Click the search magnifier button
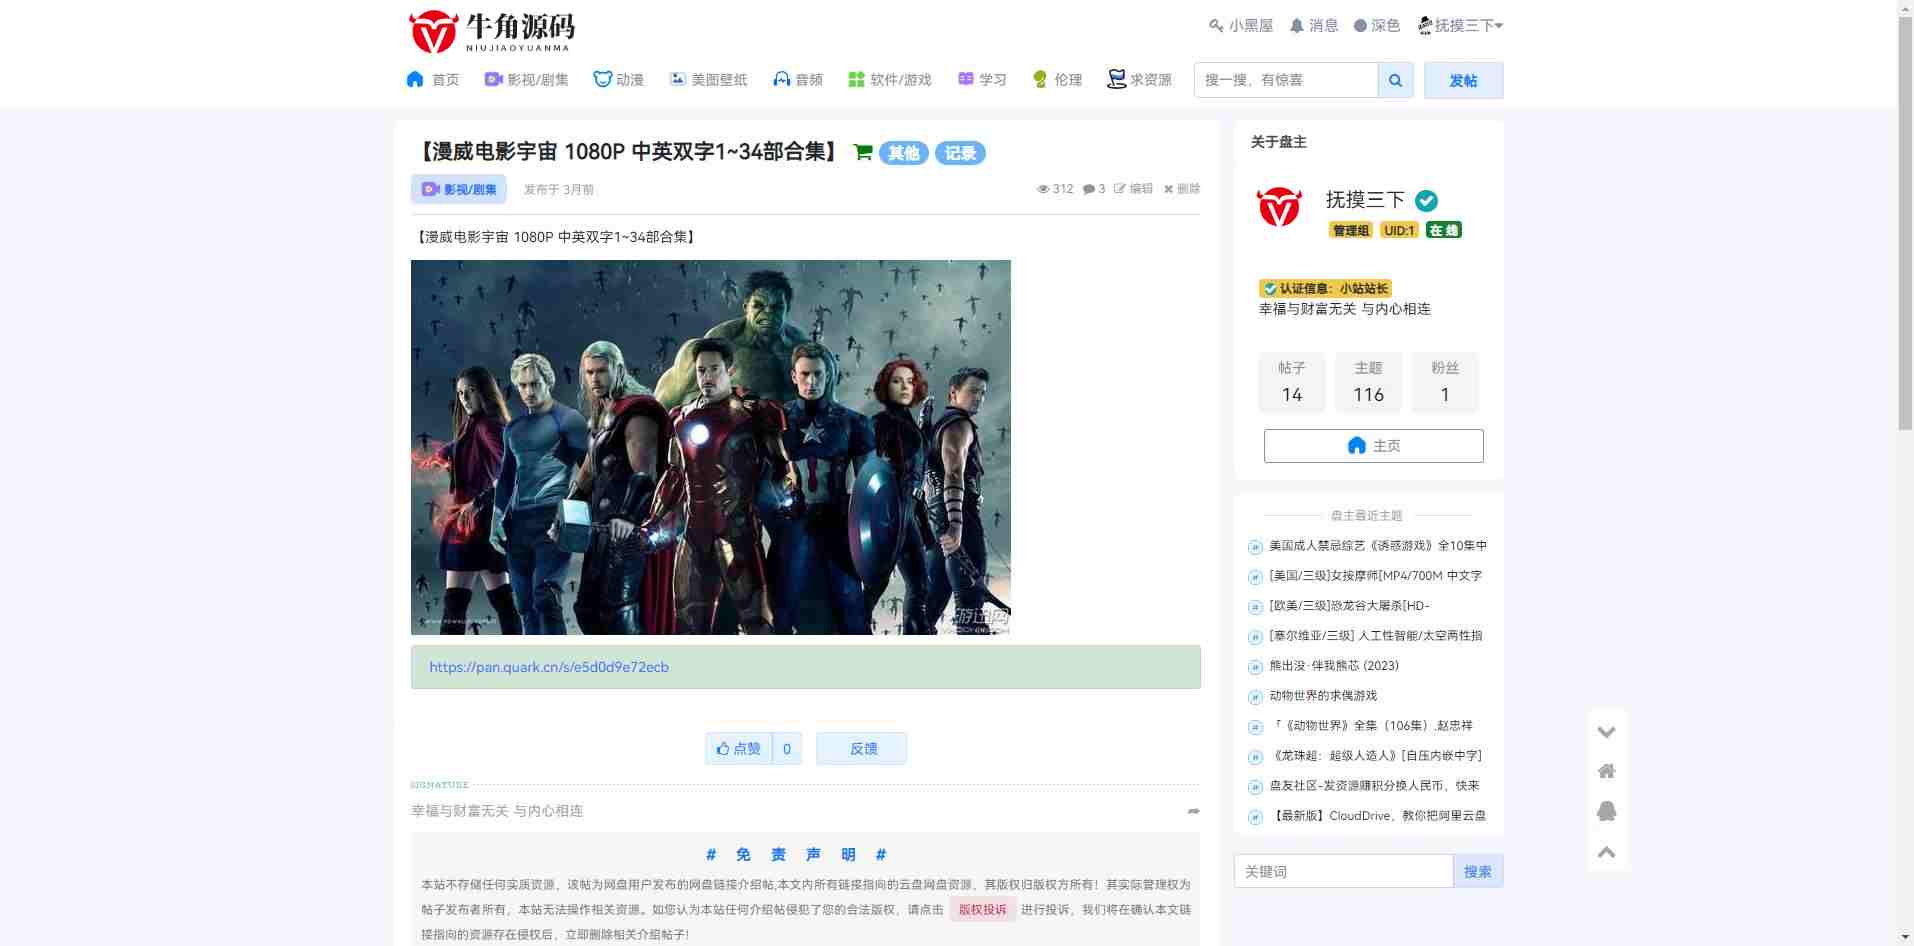 (1395, 80)
